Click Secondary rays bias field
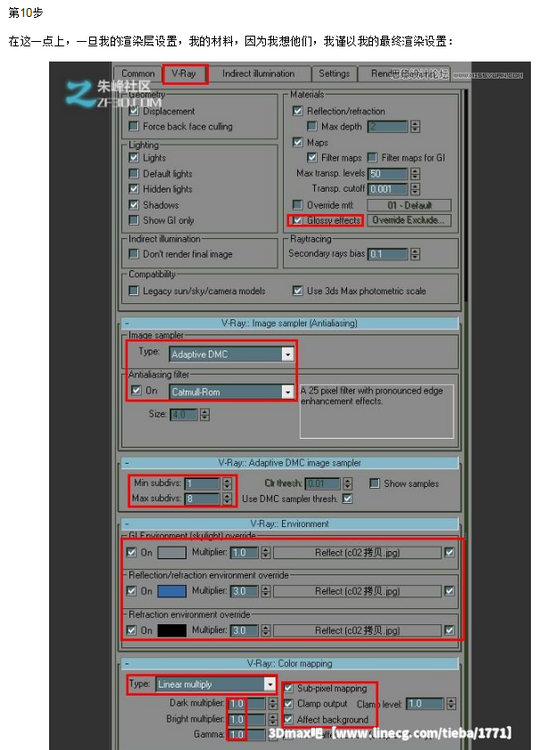Image resolution: width=547 pixels, height=750 pixels. (x=388, y=254)
